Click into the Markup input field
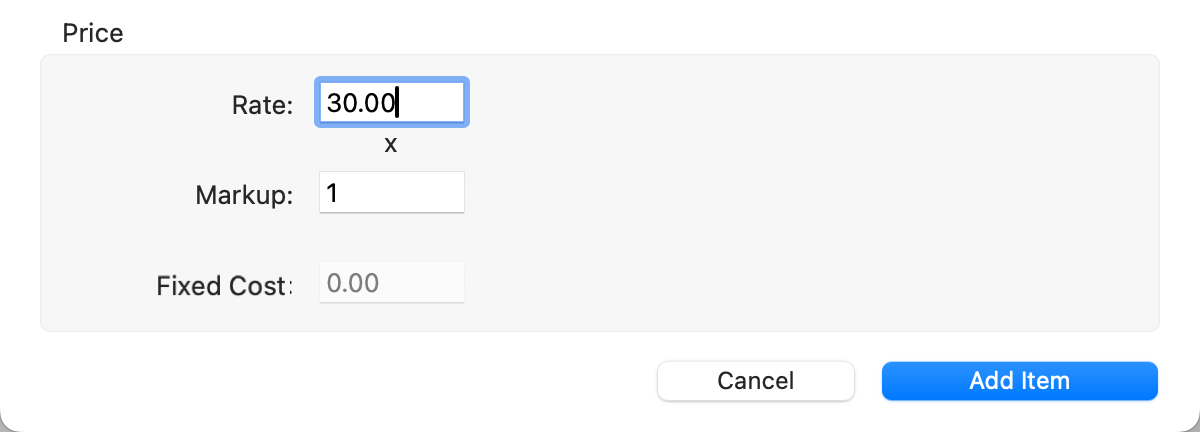 point(391,193)
